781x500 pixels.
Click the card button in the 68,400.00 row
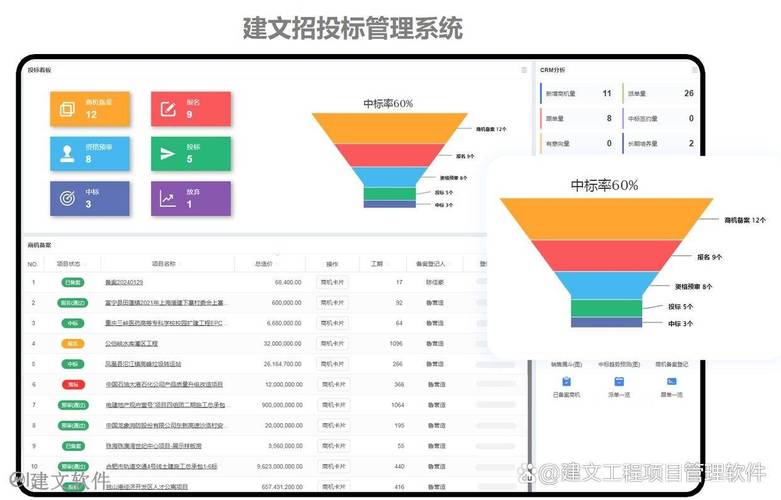(x=332, y=282)
